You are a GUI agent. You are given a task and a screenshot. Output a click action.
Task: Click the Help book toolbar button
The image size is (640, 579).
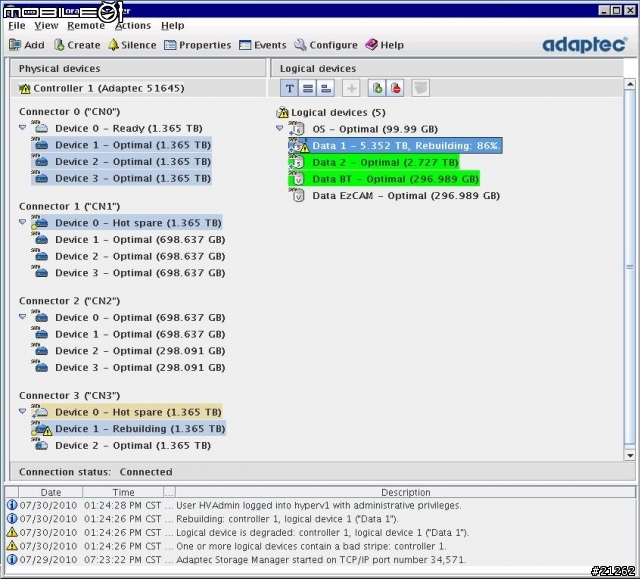[384, 45]
